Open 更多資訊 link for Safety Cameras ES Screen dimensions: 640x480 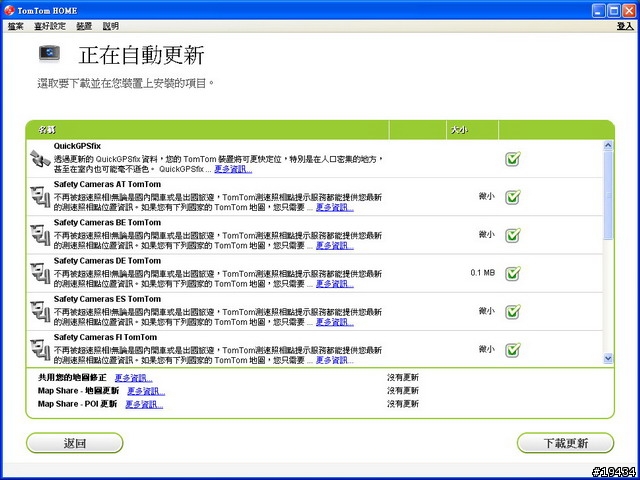click(335, 322)
